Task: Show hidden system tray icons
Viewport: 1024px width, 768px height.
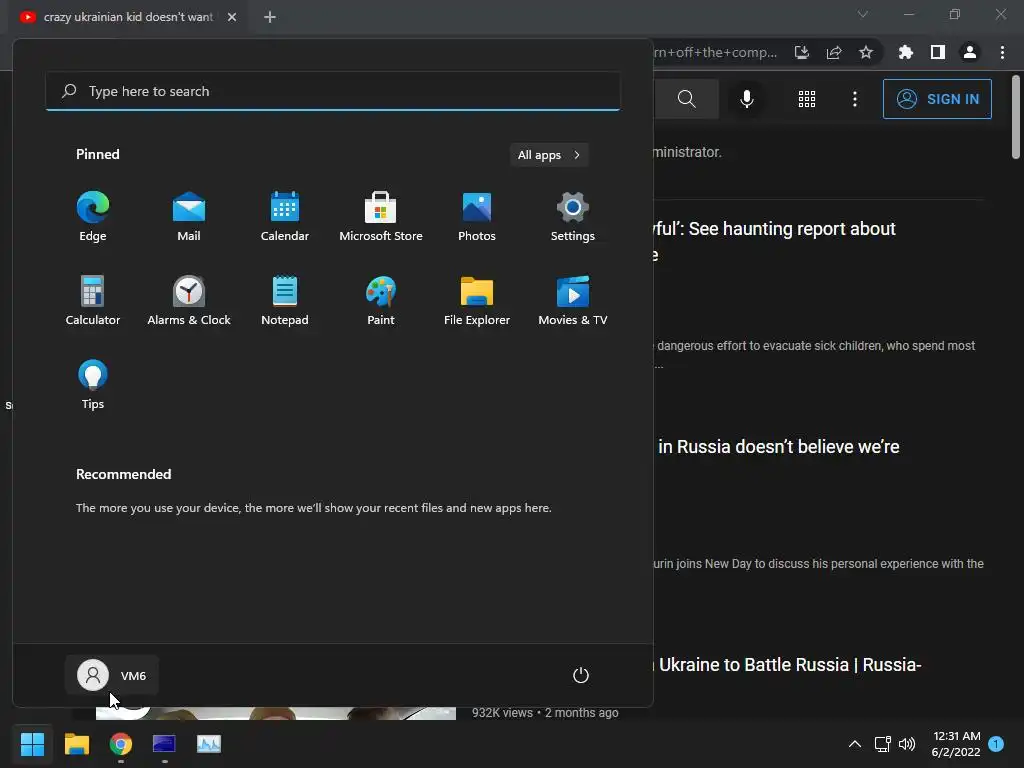Action: point(854,744)
